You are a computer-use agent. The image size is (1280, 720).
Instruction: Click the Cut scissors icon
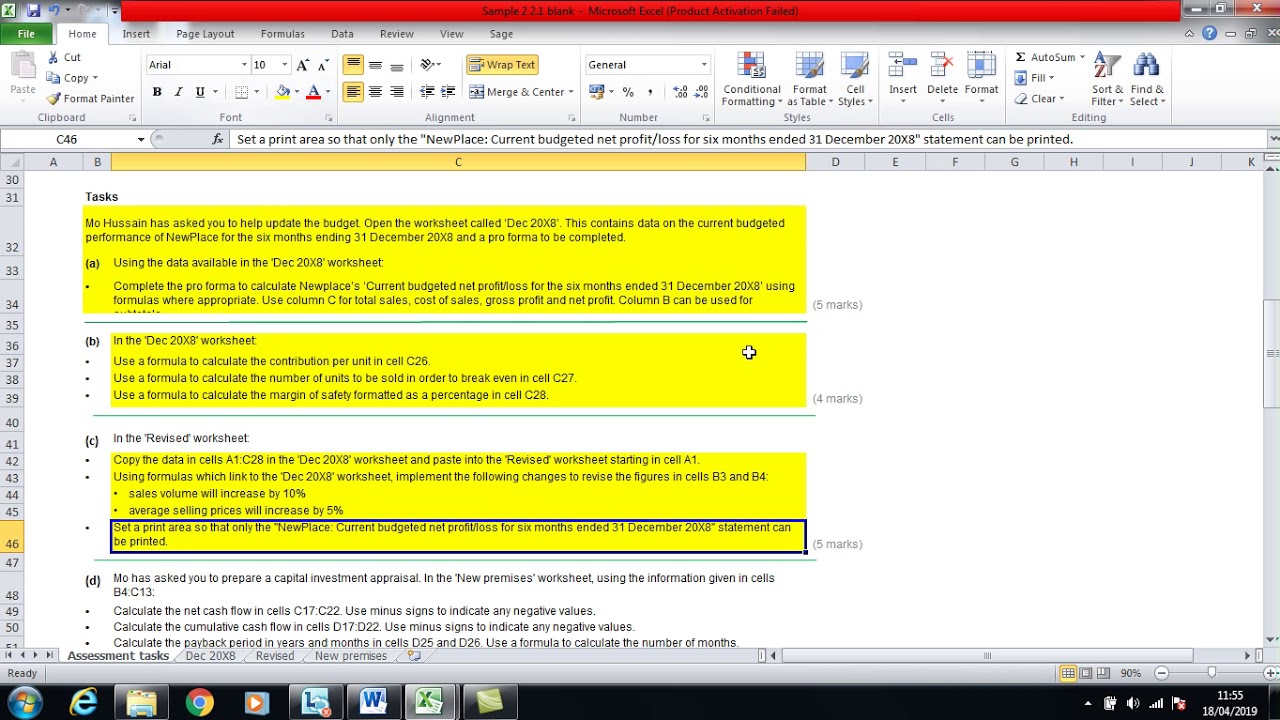pyautogui.click(x=54, y=57)
